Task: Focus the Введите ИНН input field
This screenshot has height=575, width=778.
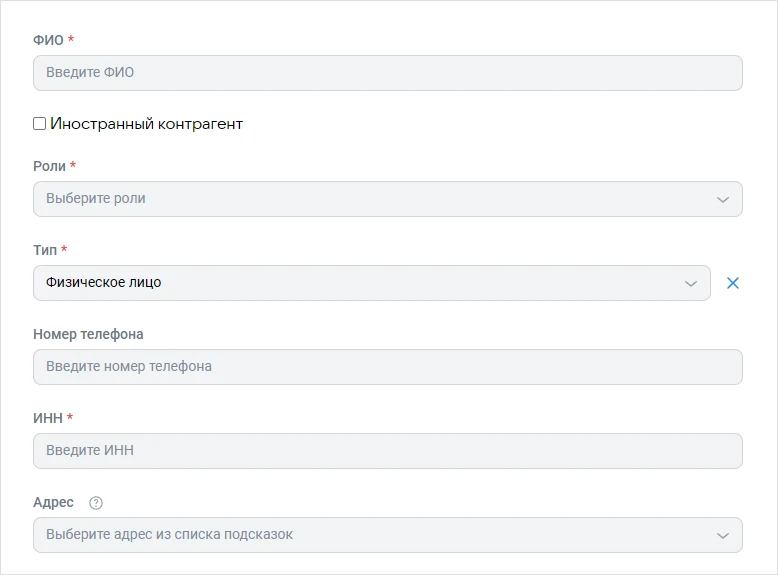Action: (388, 451)
